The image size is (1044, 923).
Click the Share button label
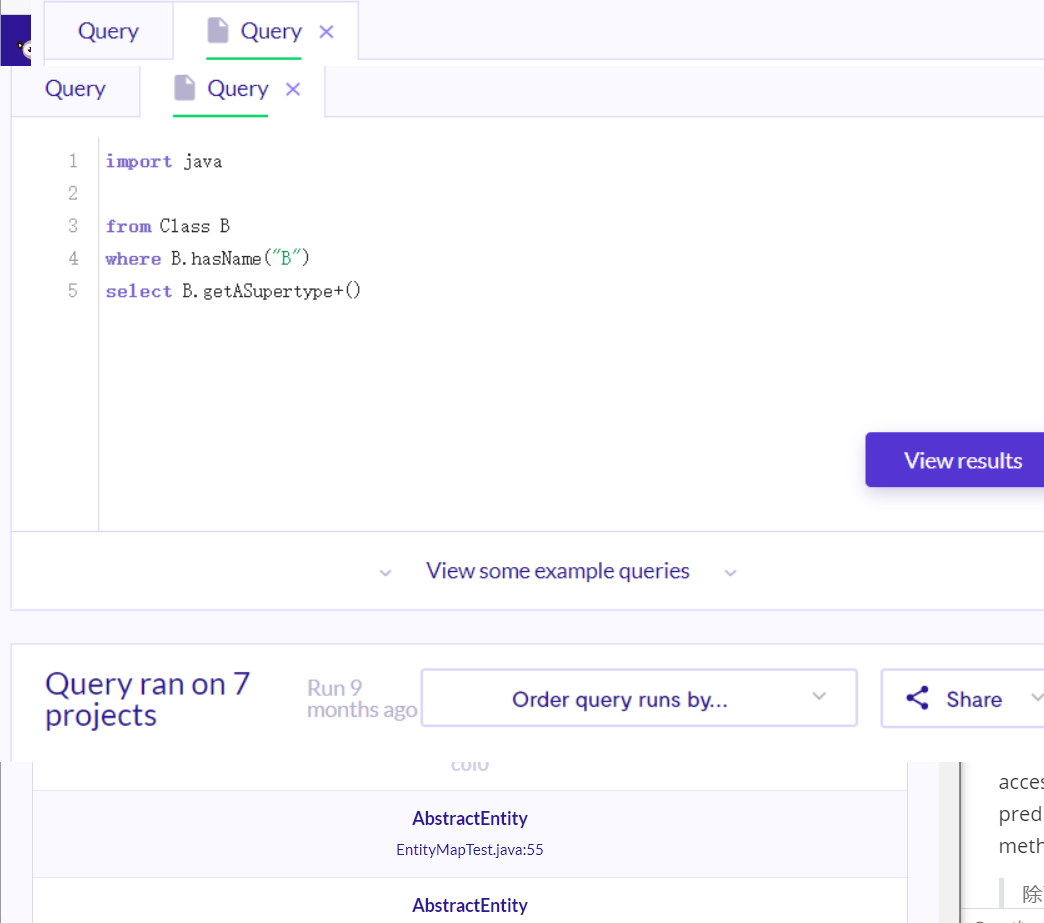click(x=974, y=699)
